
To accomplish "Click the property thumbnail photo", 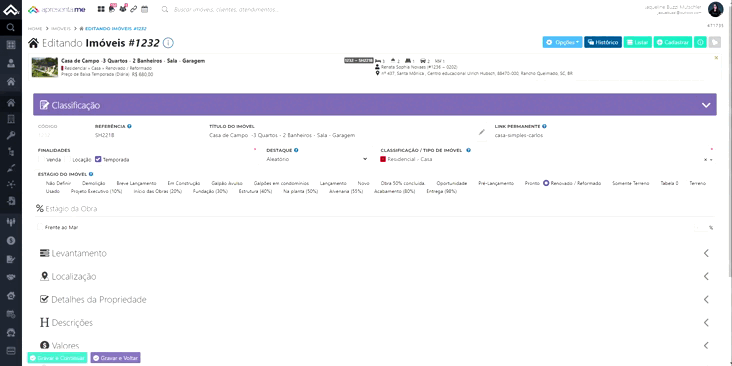I will pos(45,67).
